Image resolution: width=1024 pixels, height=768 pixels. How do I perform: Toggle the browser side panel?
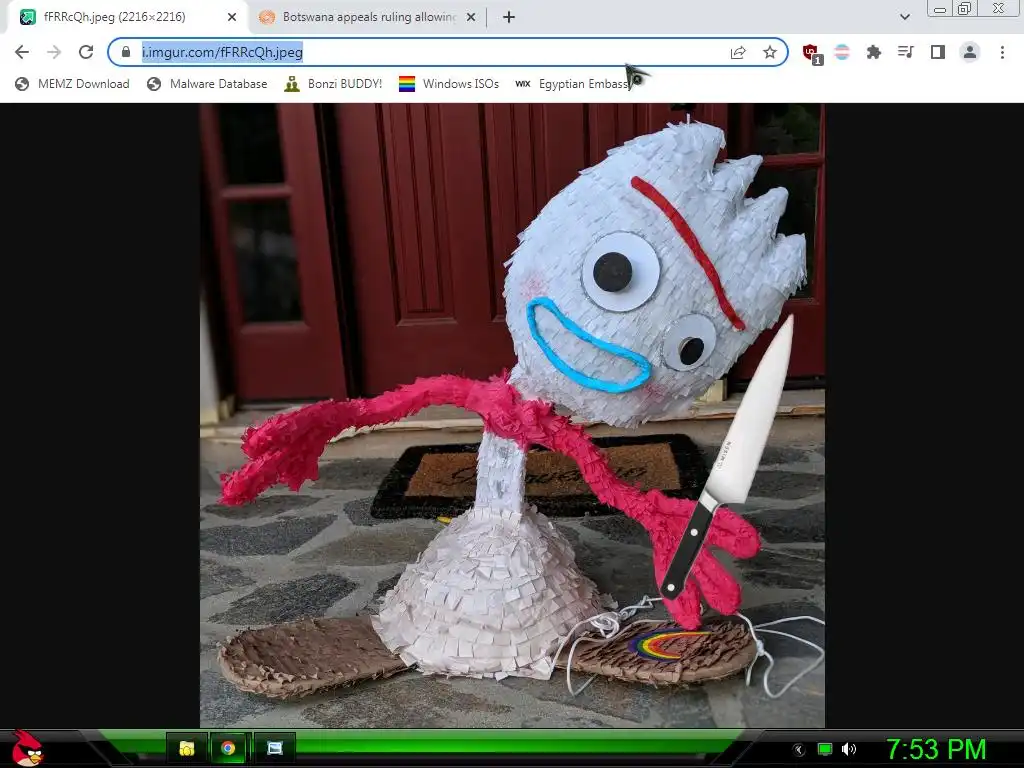pos(938,52)
